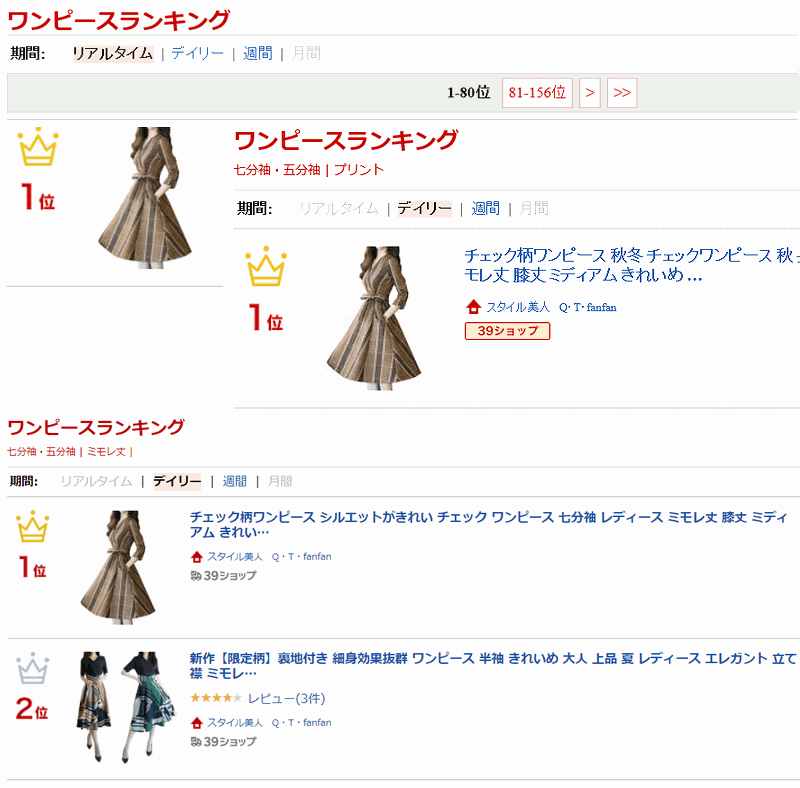800x788 pixels.
Task: Click the two-dress thumbnail of the 2位 item
Action: point(125,707)
